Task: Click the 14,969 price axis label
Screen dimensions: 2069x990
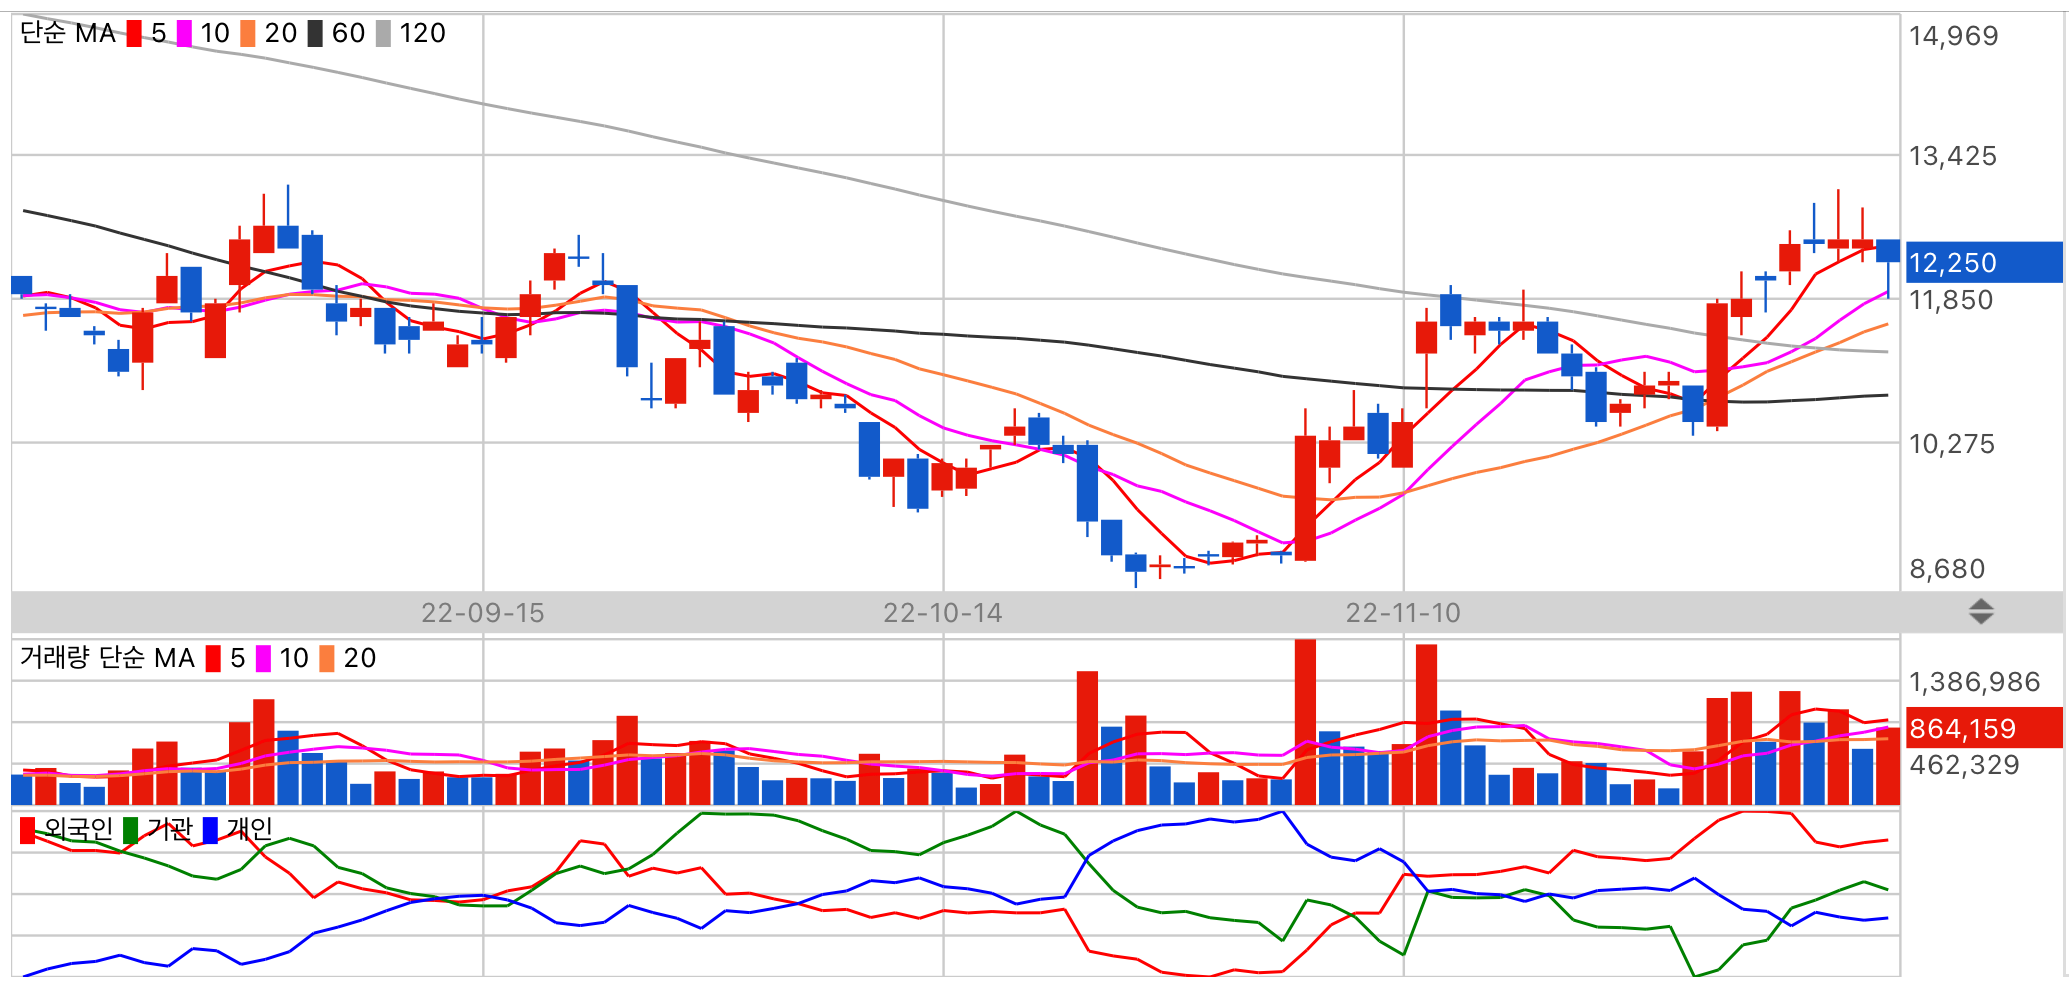Action: [x=1953, y=36]
